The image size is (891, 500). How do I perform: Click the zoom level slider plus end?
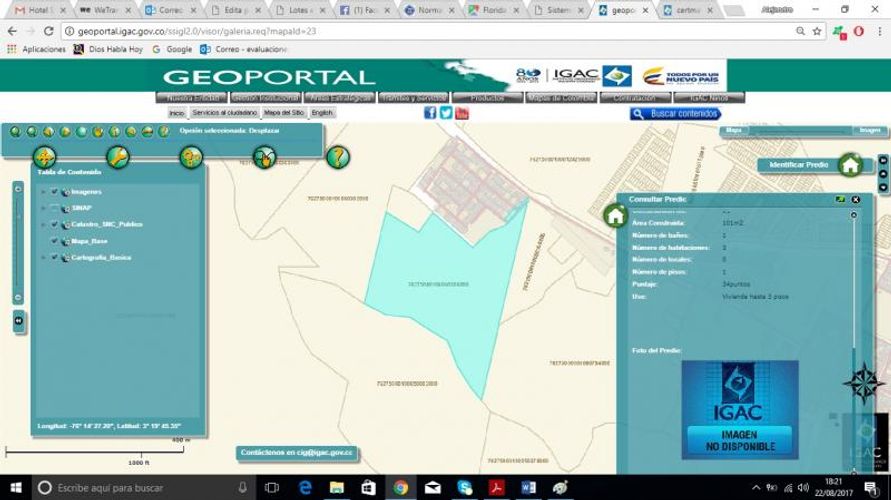pyautogui.click(x=18, y=189)
